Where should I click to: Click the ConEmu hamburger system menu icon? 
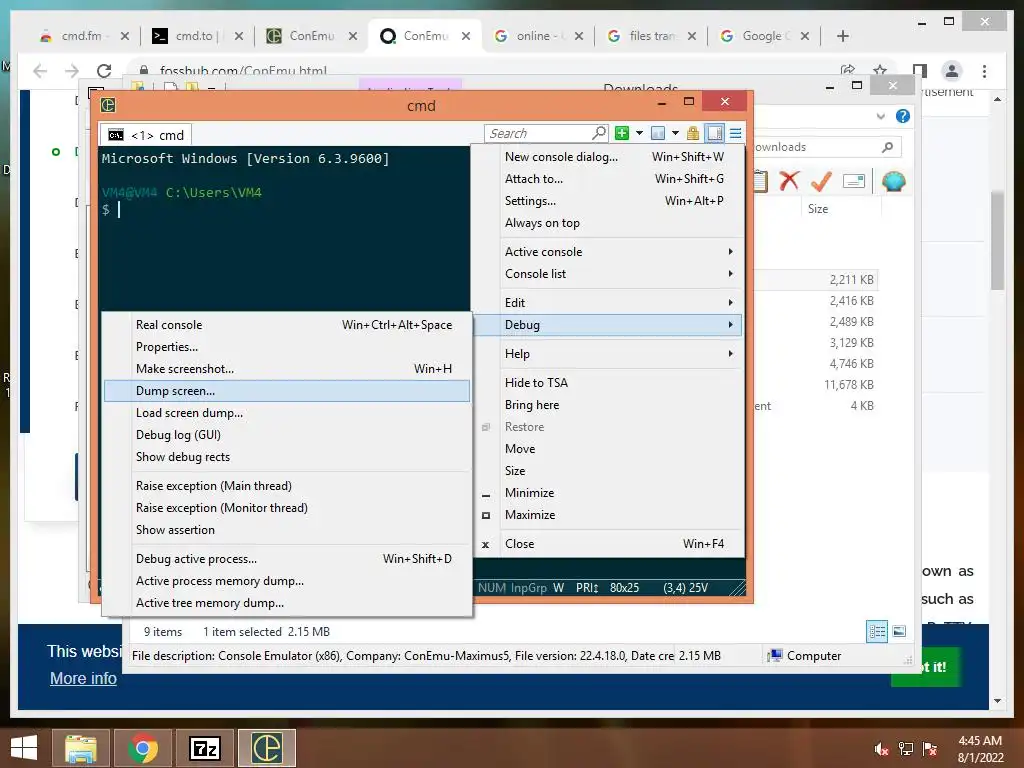[735, 133]
